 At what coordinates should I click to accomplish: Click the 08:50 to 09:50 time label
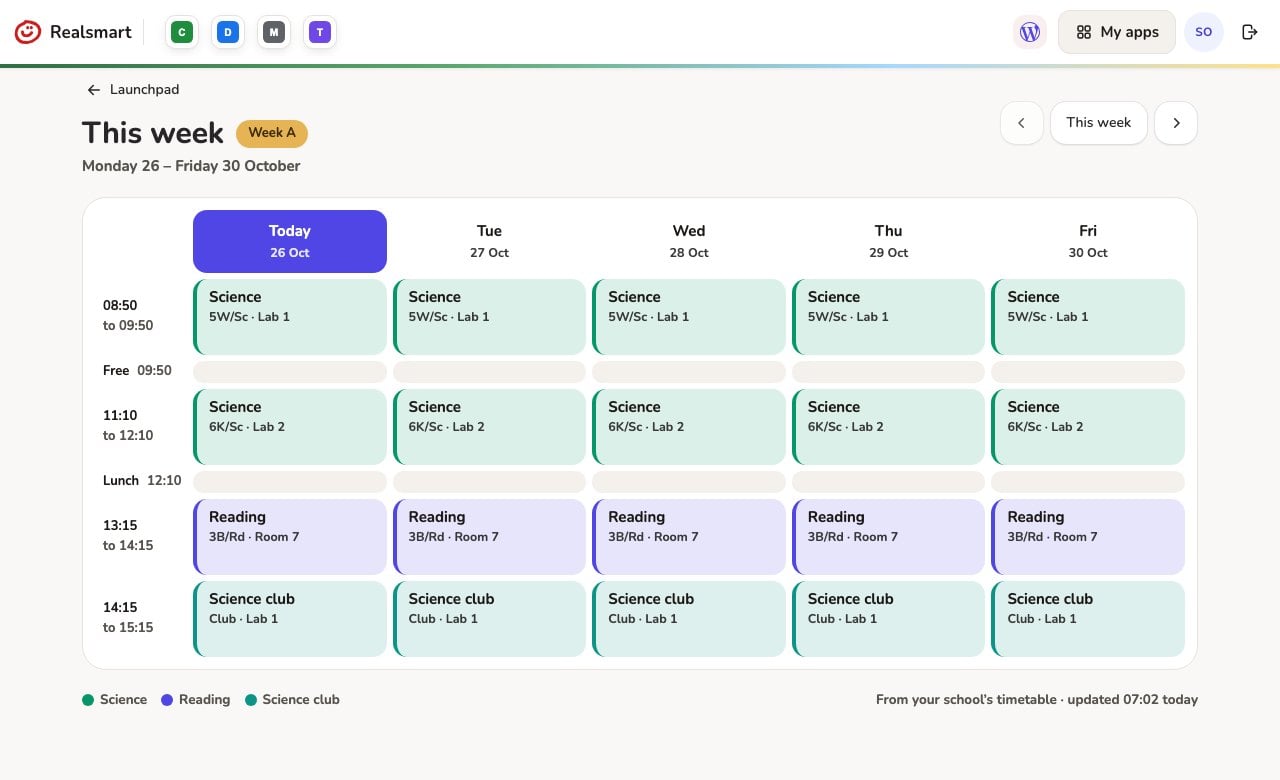click(127, 316)
